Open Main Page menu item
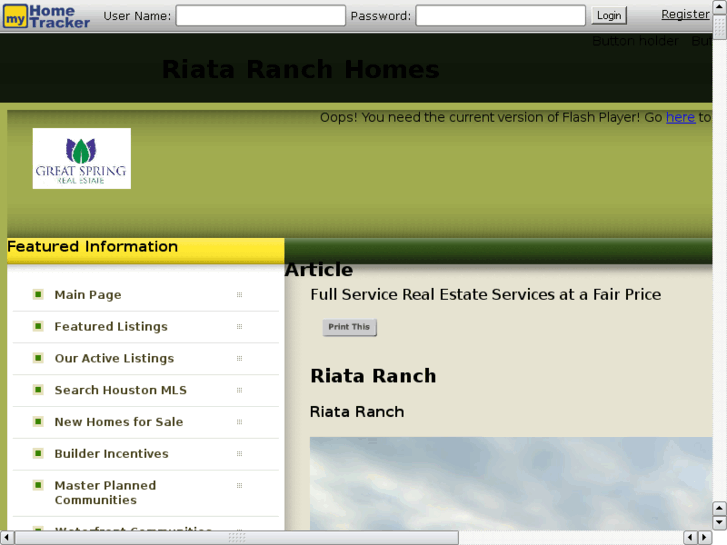Image resolution: width=727 pixels, height=545 pixels. [88, 295]
